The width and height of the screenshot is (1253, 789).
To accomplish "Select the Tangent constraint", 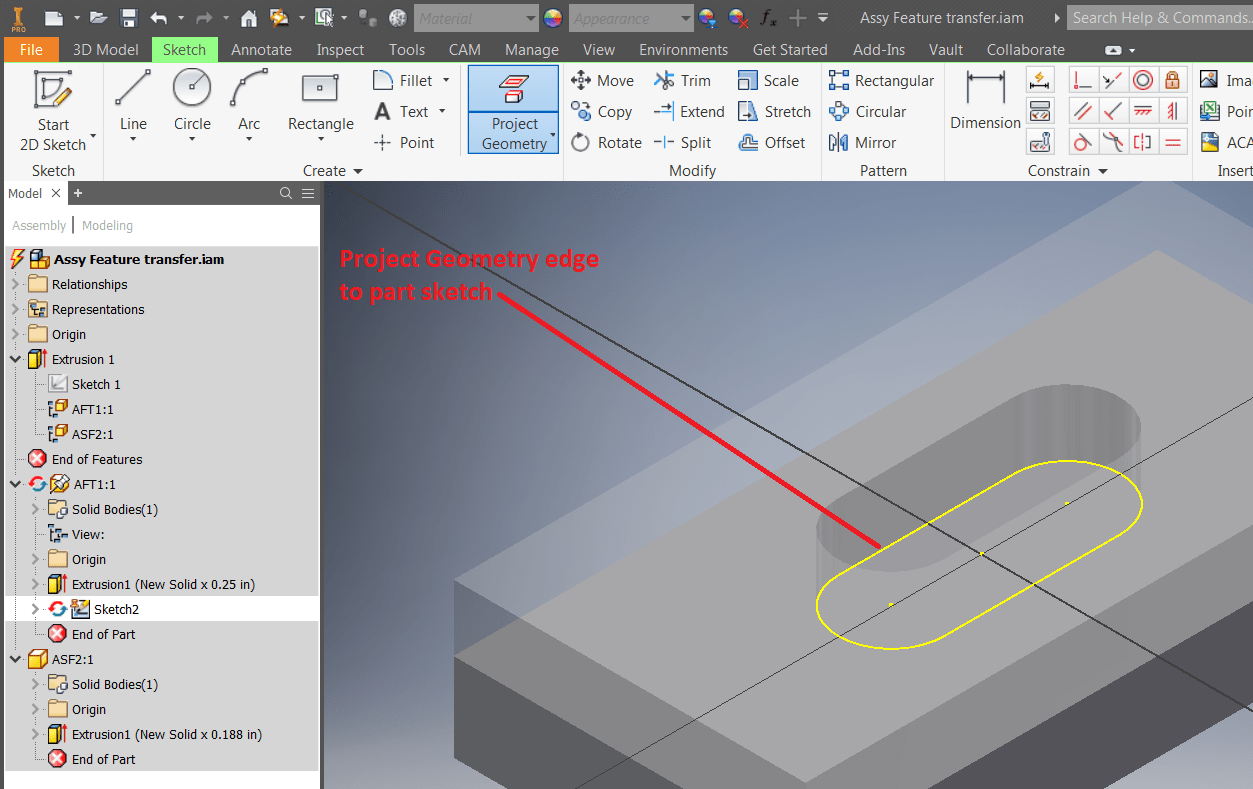I will click(x=1081, y=141).
